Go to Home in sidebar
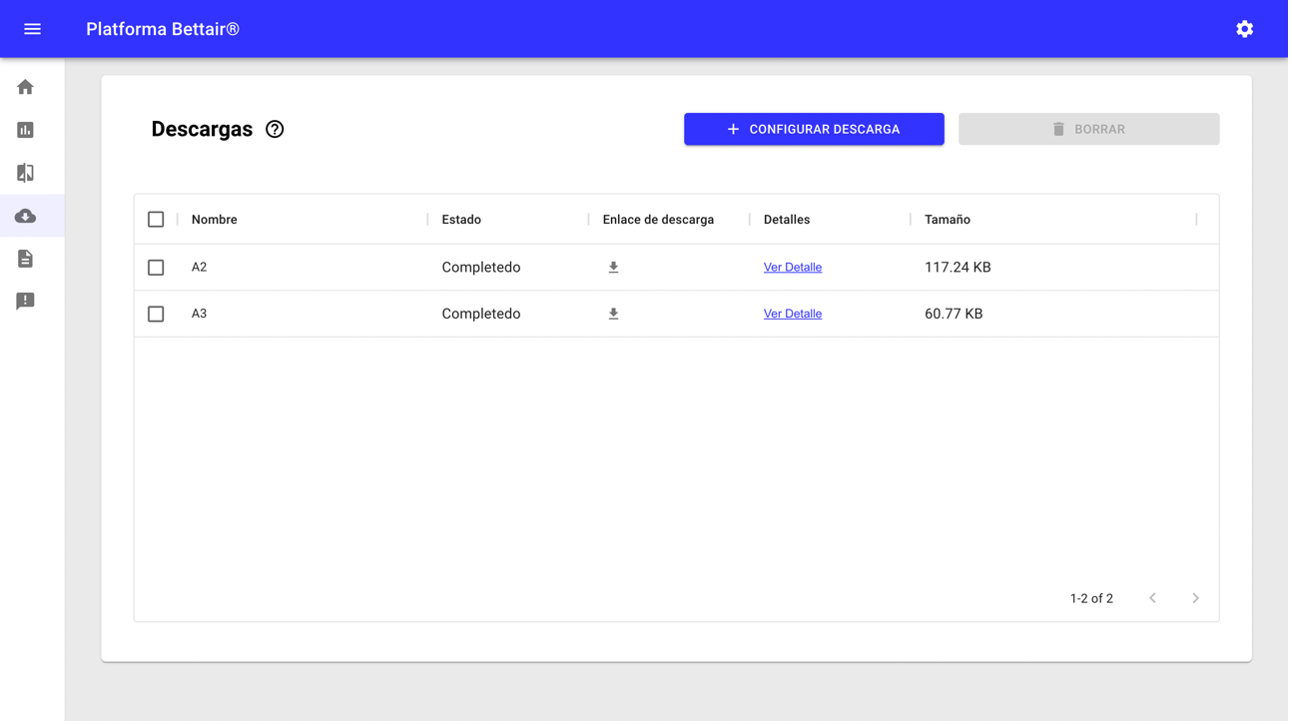Image resolution: width=1292 pixels, height=724 pixels. point(26,87)
